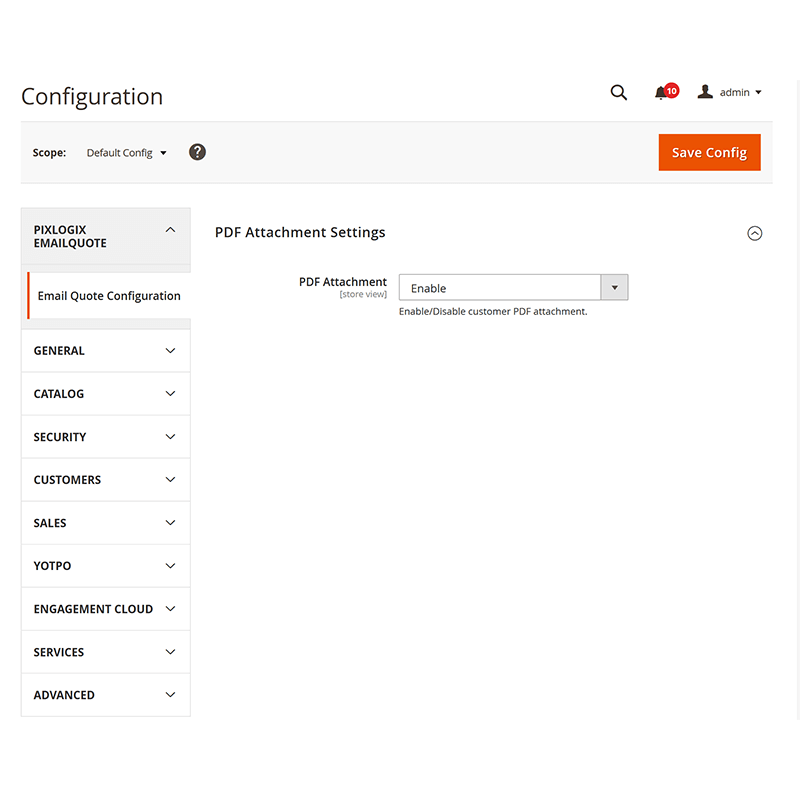Open the PDF Attachment dropdown
The image size is (800, 800).
614,287
